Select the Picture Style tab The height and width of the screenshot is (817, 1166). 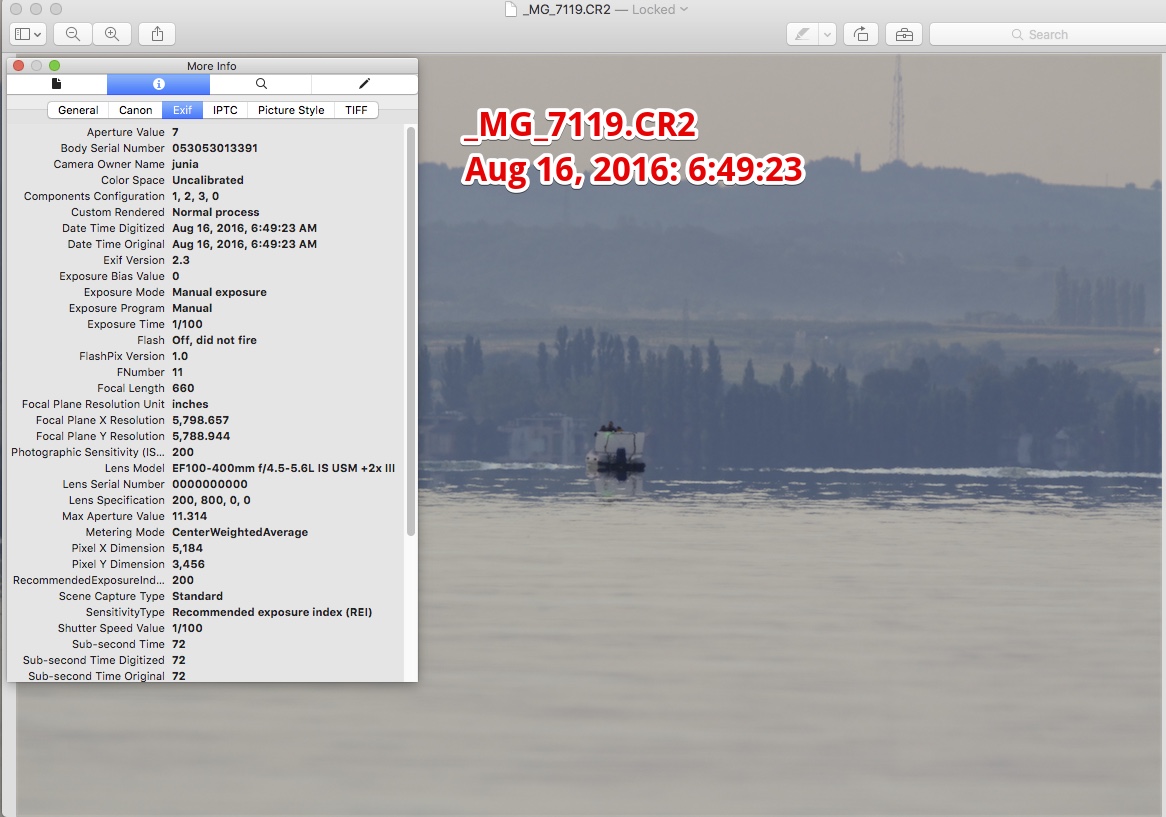pyautogui.click(x=291, y=110)
